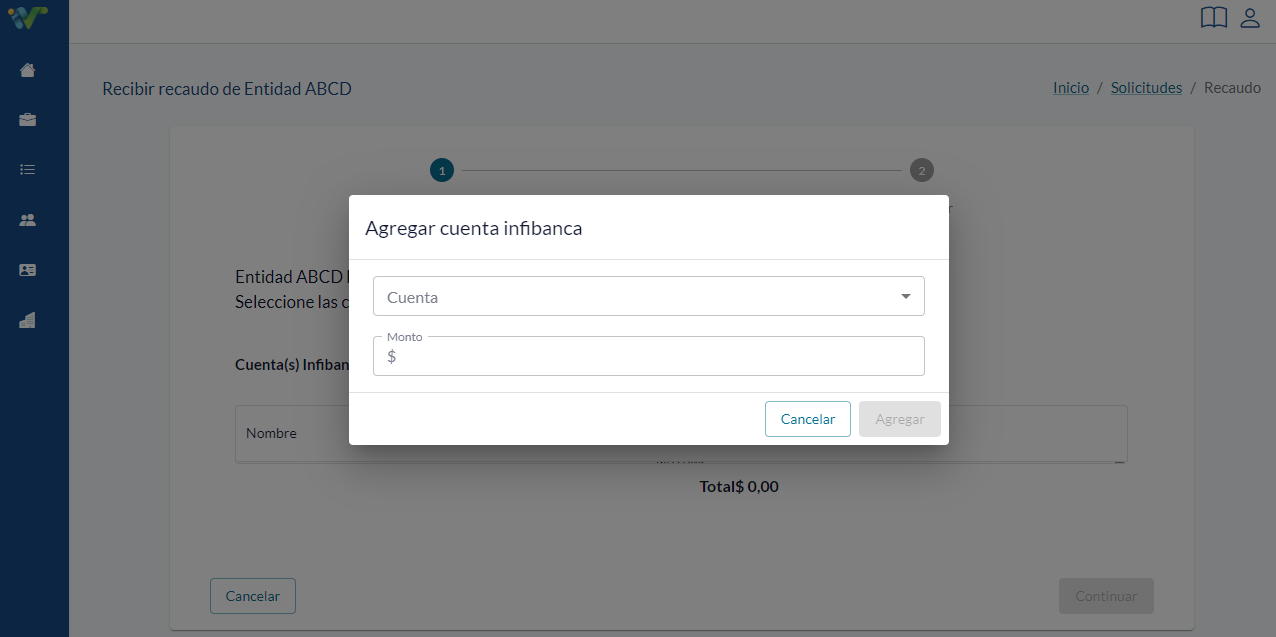Open the home icon in sidebar
1276x637 pixels.
pyautogui.click(x=28, y=70)
